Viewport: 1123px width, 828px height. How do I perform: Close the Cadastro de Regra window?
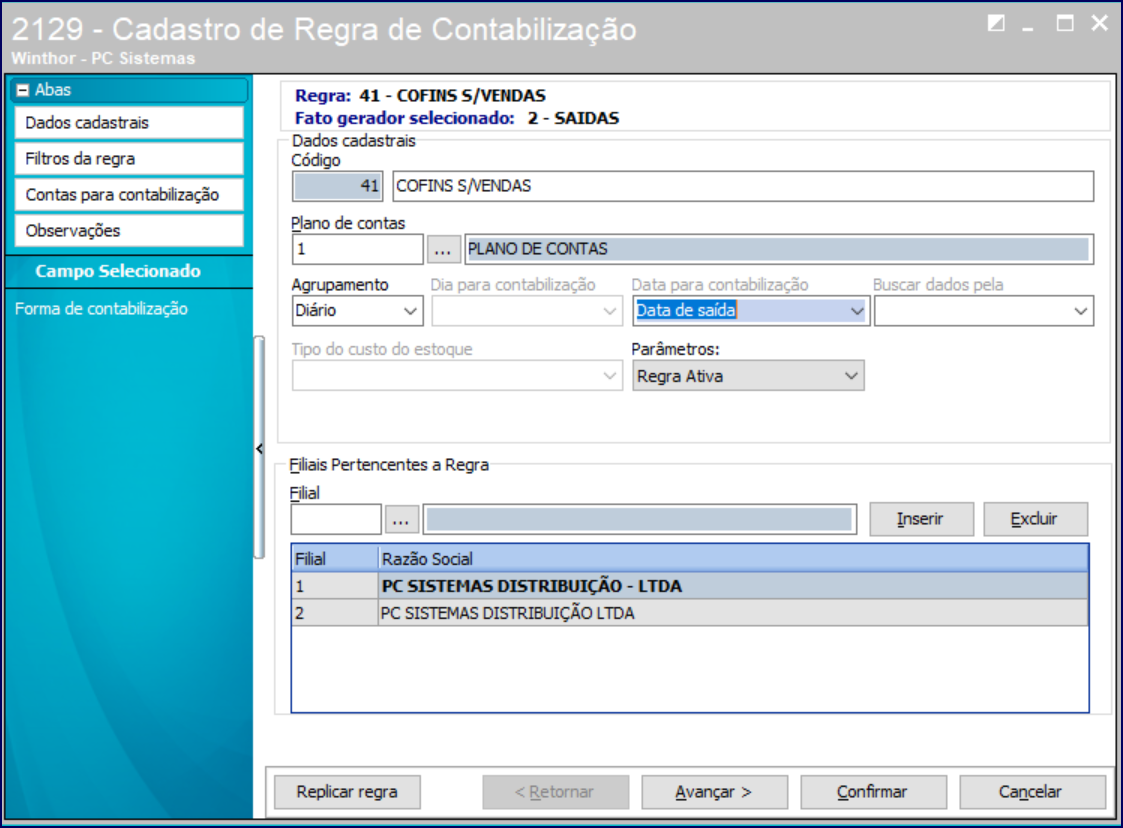point(1100,24)
